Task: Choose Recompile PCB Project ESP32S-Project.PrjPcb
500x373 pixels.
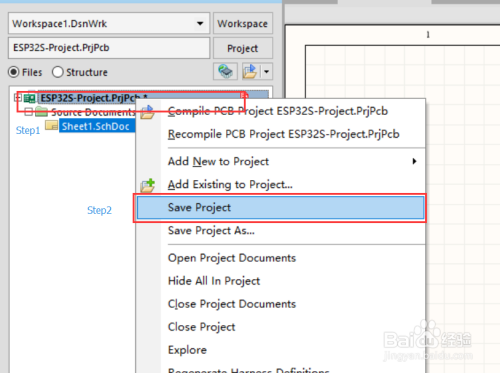Action: 281,134
